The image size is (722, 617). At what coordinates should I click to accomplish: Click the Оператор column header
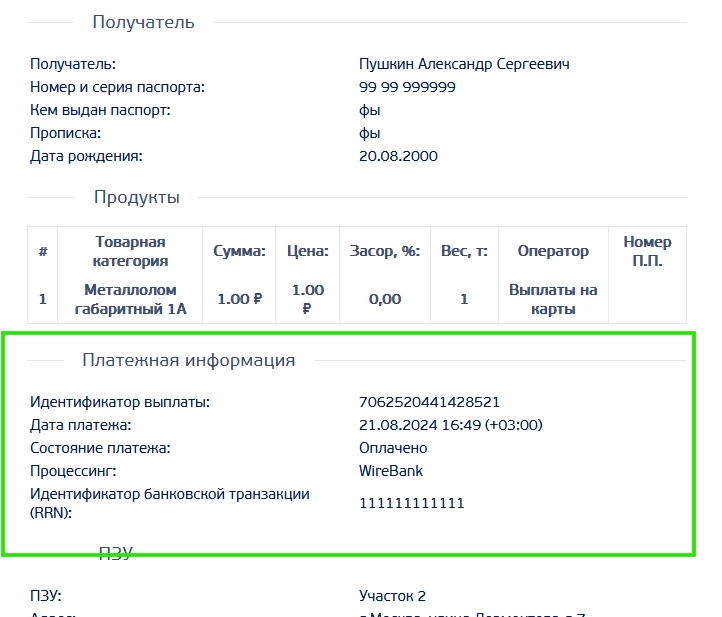pyautogui.click(x=553, y=251)
